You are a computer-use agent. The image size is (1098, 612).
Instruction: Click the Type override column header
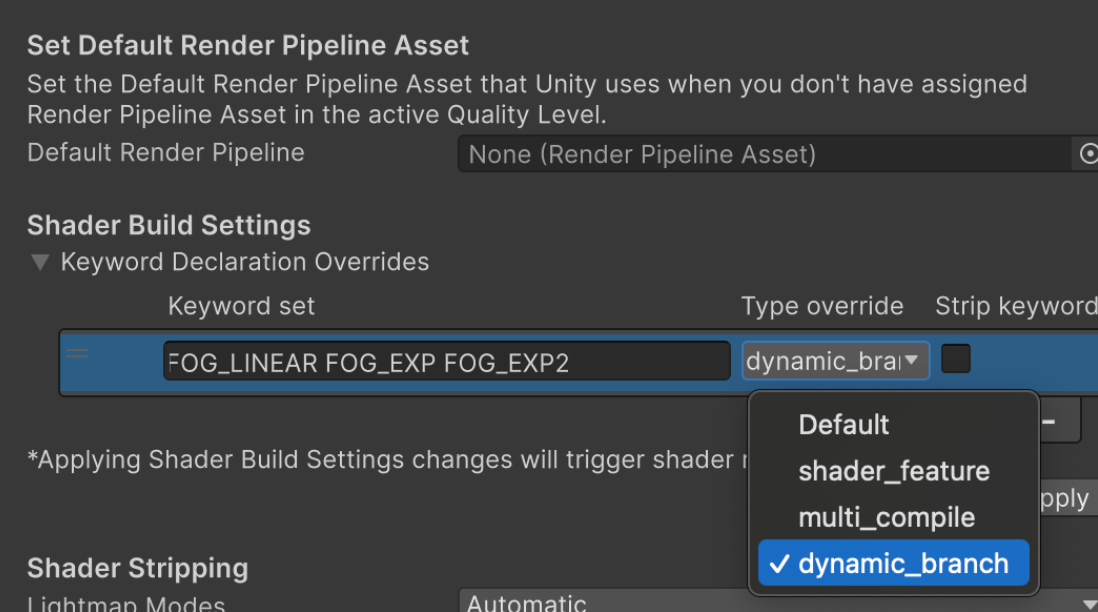pos(822,306)
